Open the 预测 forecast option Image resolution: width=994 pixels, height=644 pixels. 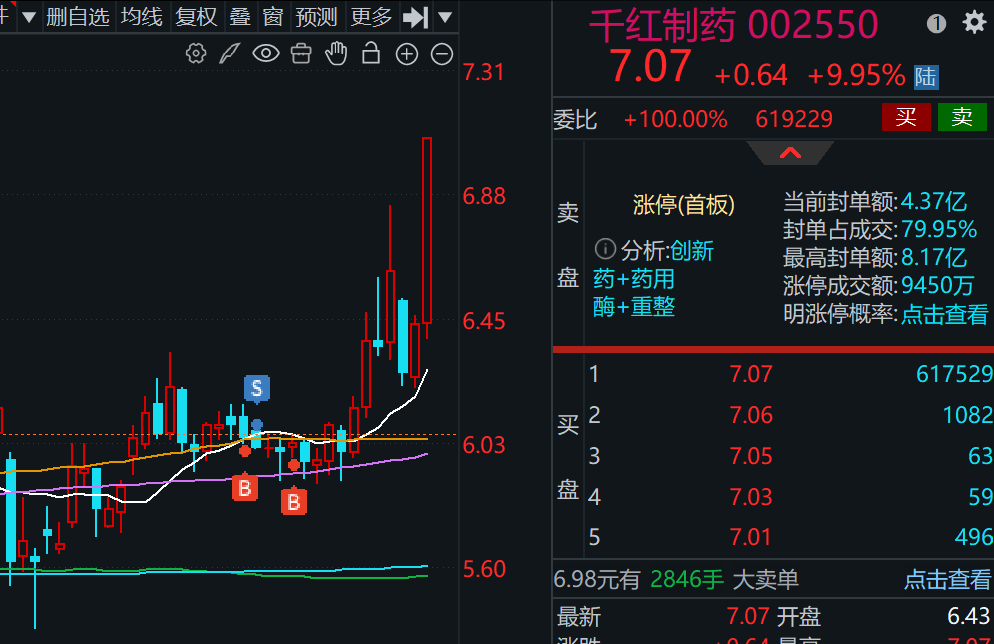click(316, 17)
